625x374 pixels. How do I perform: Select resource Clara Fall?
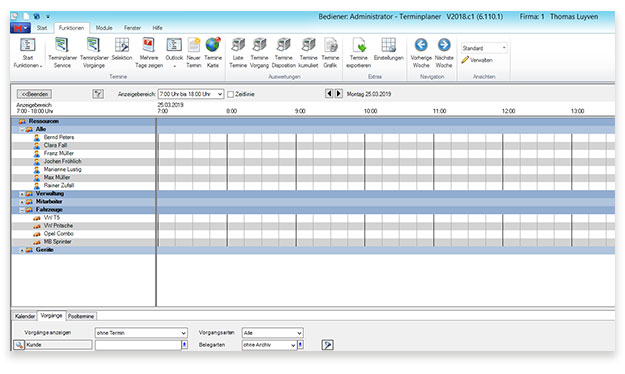click(x=55, y=145)
